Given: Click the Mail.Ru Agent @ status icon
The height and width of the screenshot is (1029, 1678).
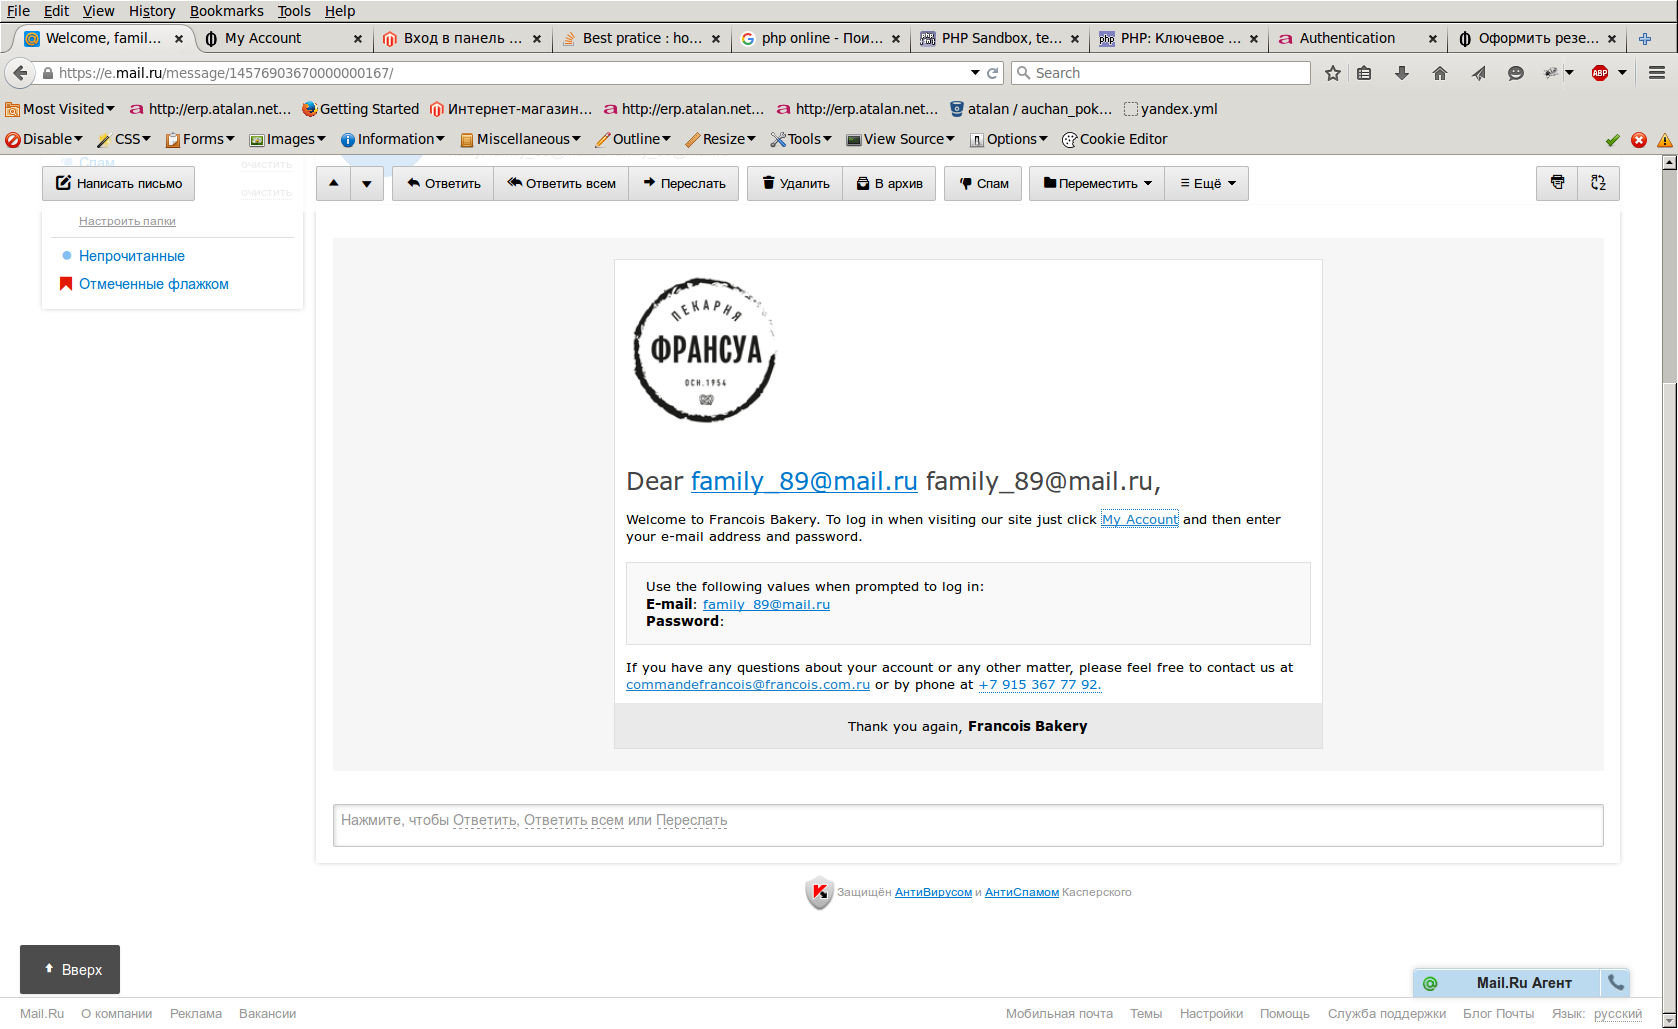Looking at the screenshot, I should (x=1430, y=983).
